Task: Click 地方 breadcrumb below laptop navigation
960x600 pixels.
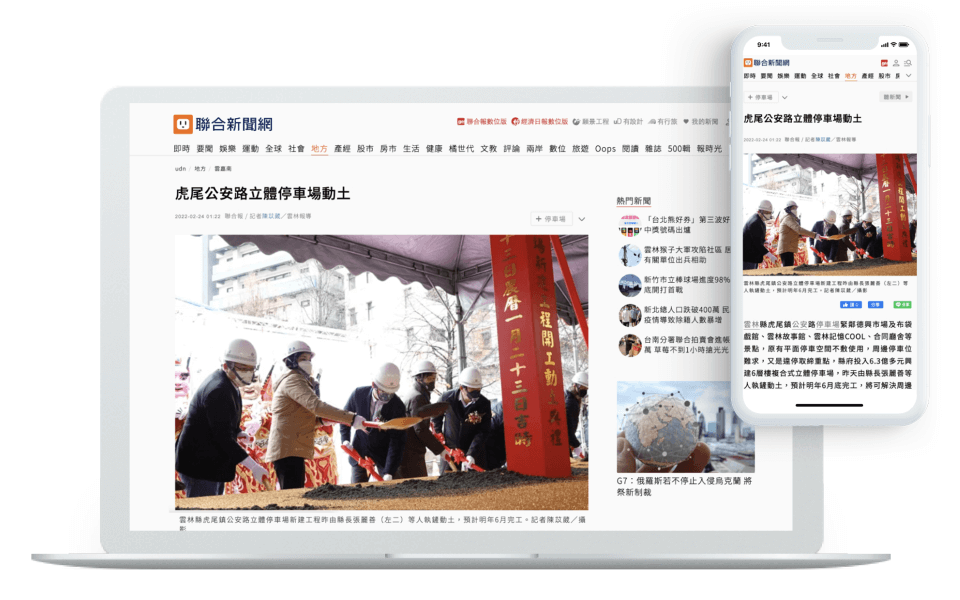Action: 200,169
